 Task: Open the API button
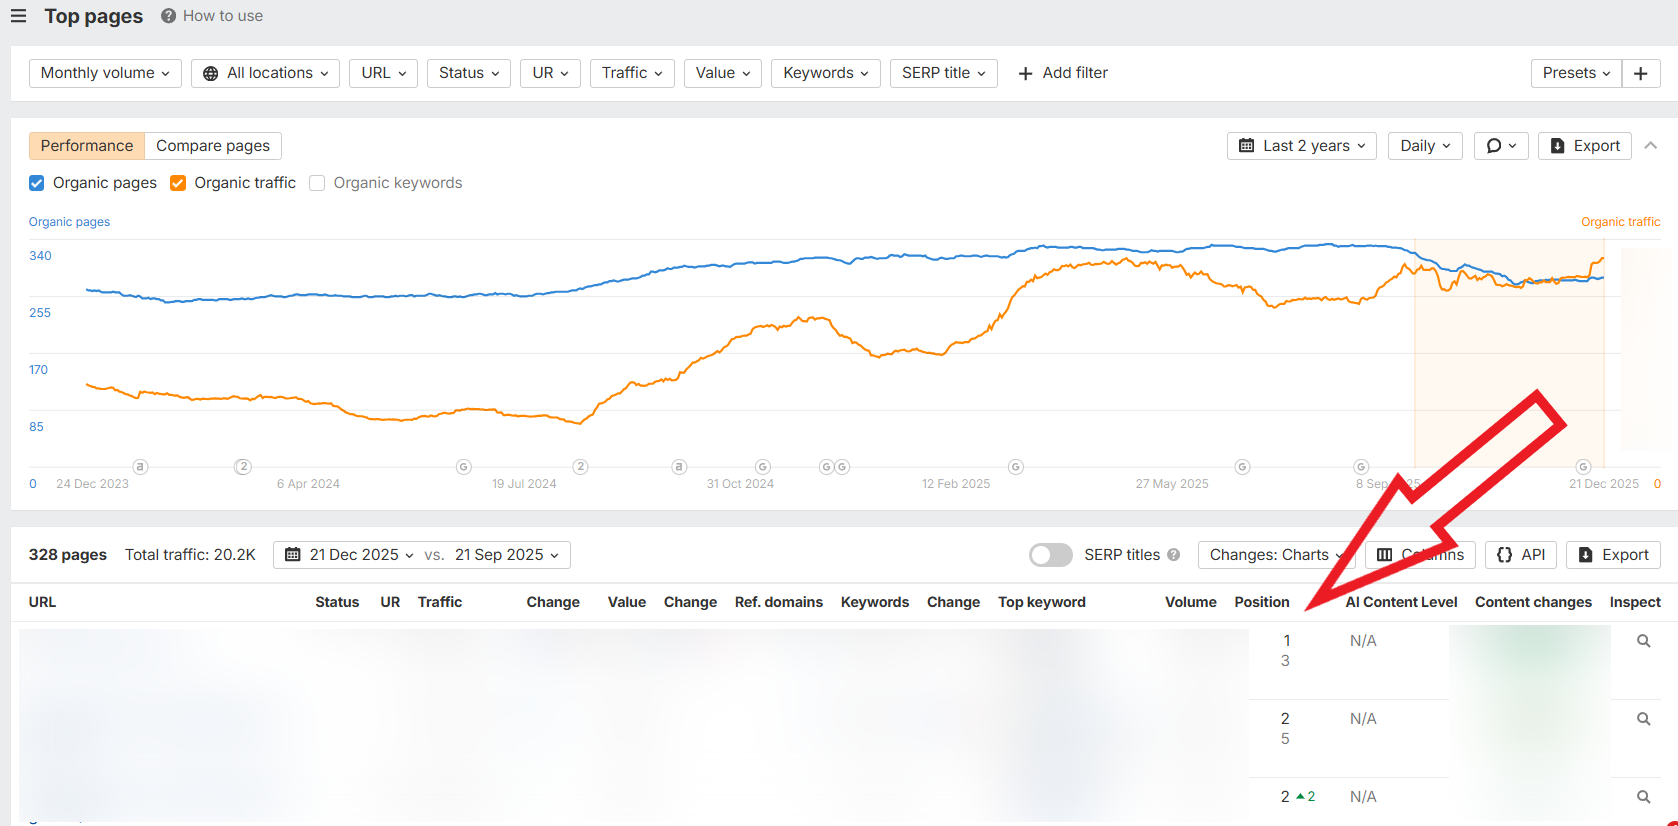tap(1521, 555)
